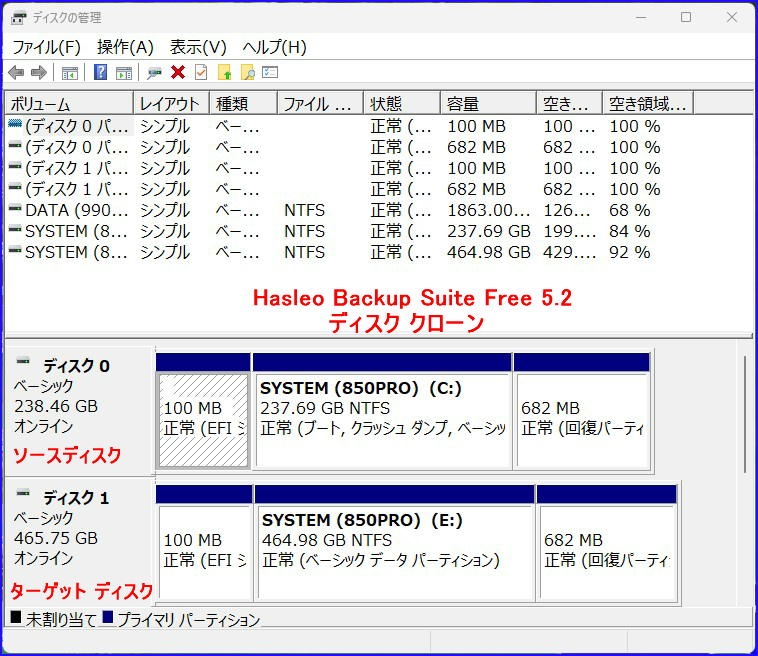Open the 操作(A) menu
758x656 pixels.
(x=125, y=47)
